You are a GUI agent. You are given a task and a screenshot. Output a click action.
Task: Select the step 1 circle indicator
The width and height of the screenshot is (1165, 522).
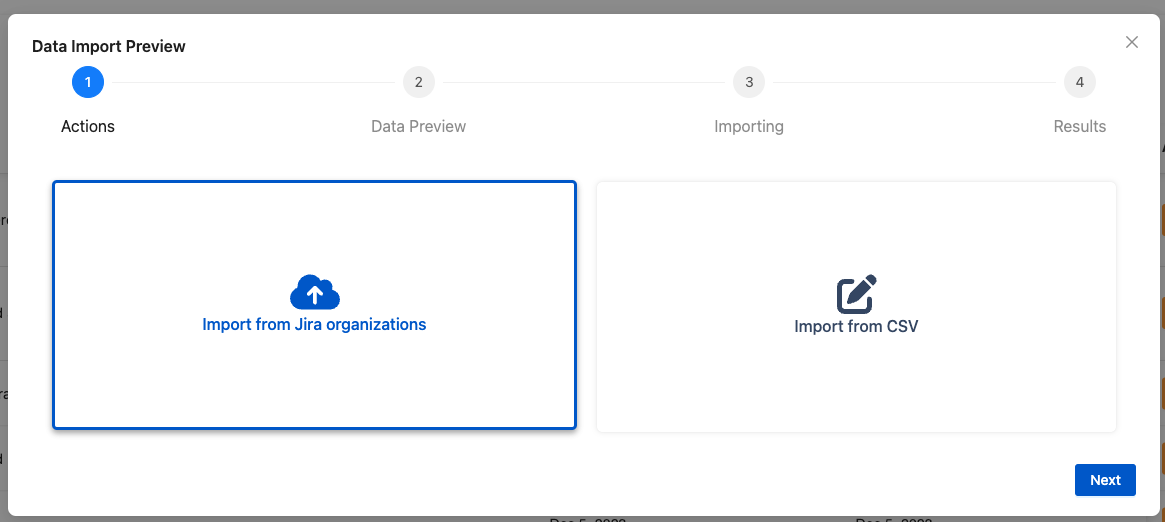(x=88, y=82)
